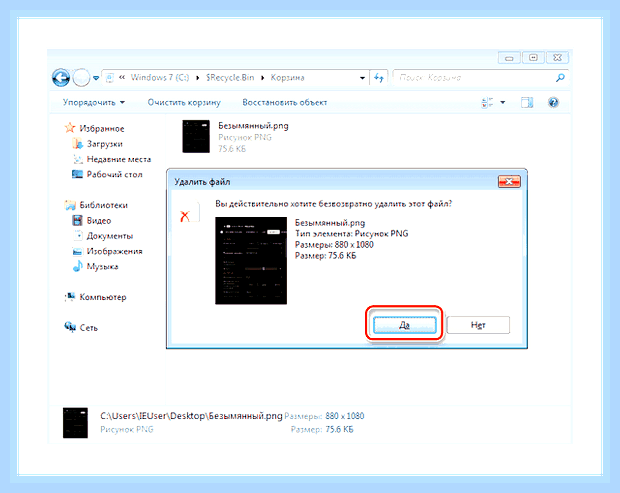Click the Загрузки folder icon
Viewport: 620px width, 493px height.
click(78, 143)
